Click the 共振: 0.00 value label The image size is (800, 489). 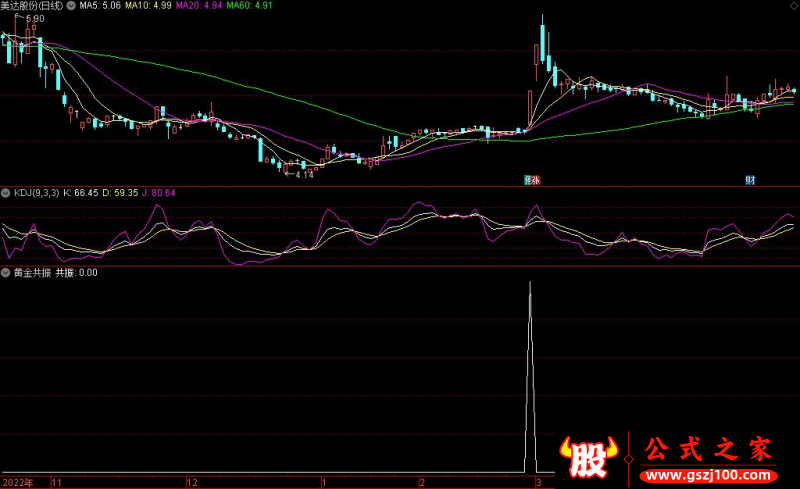76,272
